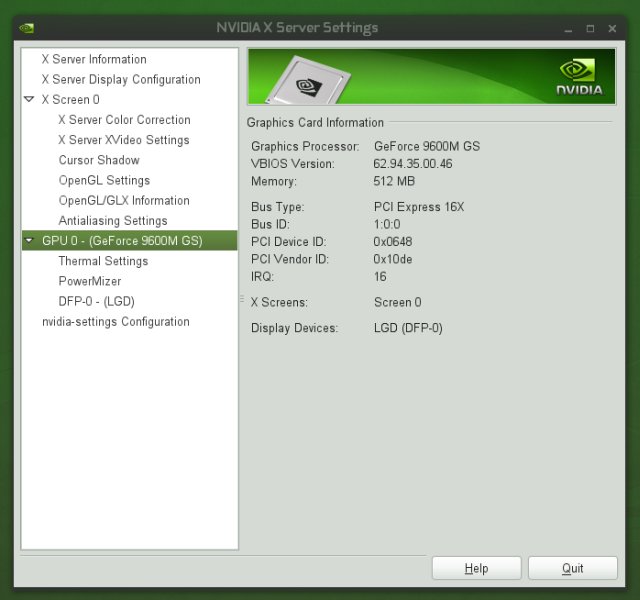Viewport: 640px width, 600px height.
Task: Click the pane divider handle
Action: tap(242, 299)
